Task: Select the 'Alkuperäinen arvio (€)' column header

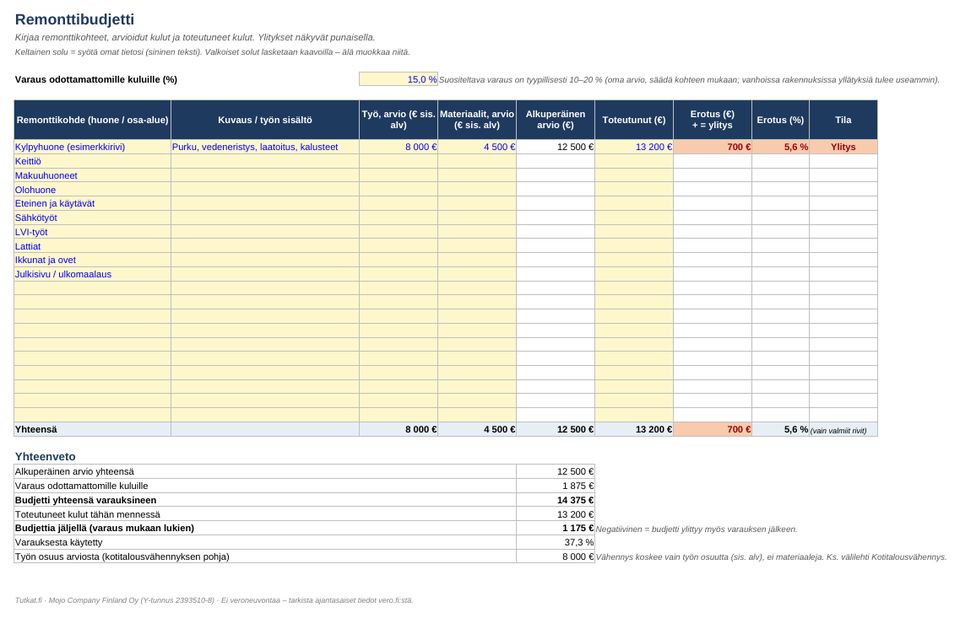Action: 555,119
